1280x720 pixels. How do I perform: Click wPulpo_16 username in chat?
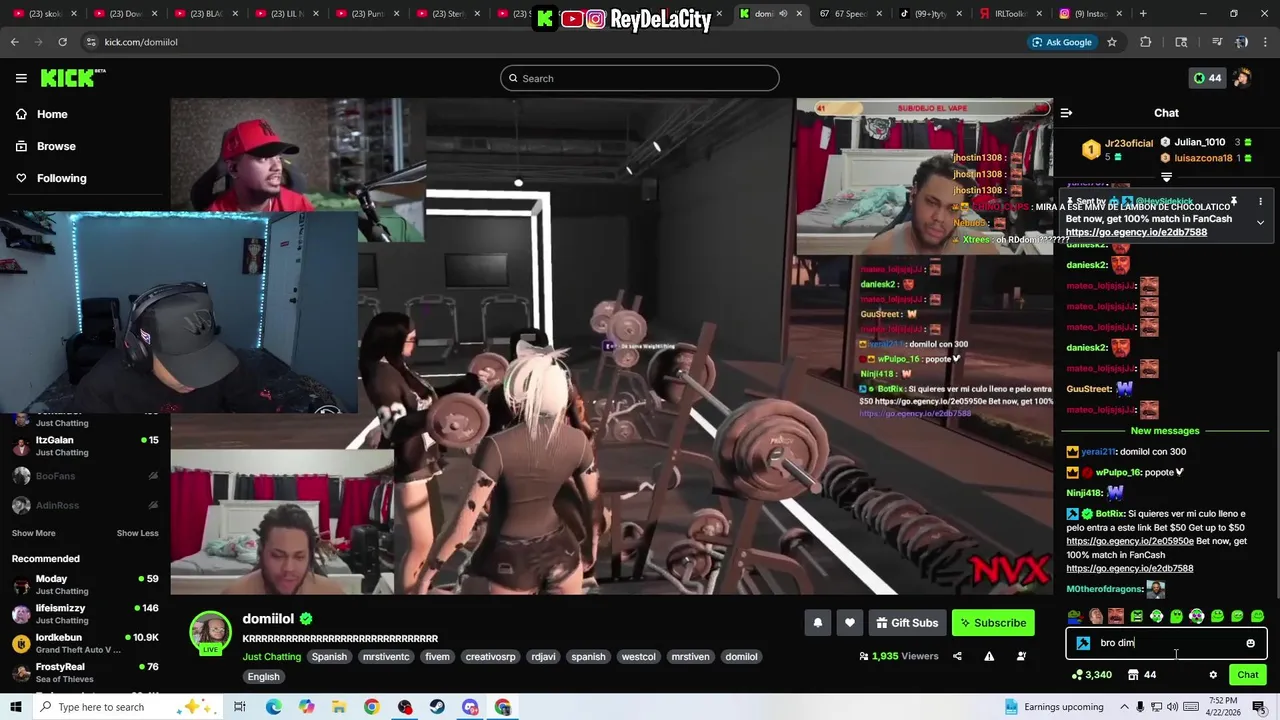(x=1118, y=472)
